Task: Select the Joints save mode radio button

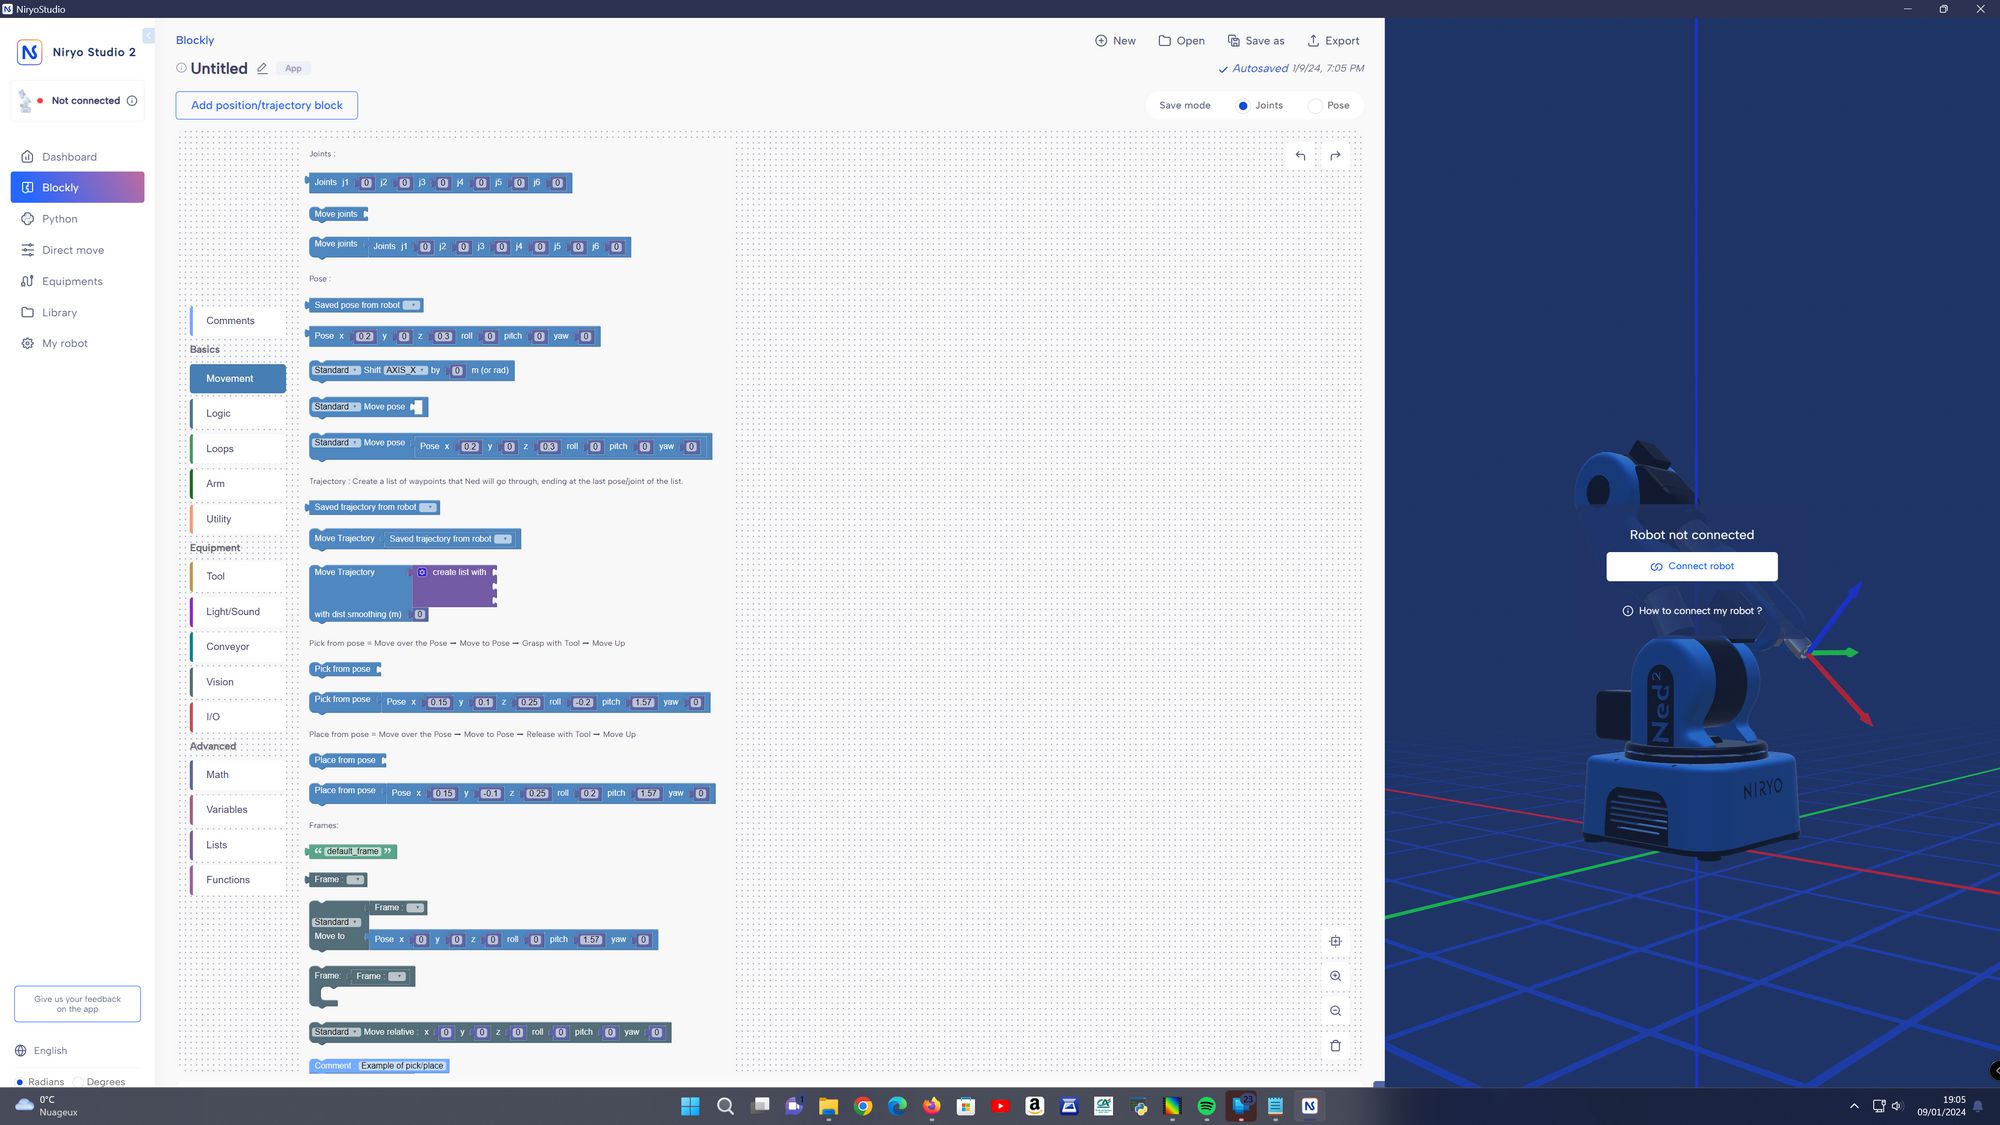Action: (1243, 106)
